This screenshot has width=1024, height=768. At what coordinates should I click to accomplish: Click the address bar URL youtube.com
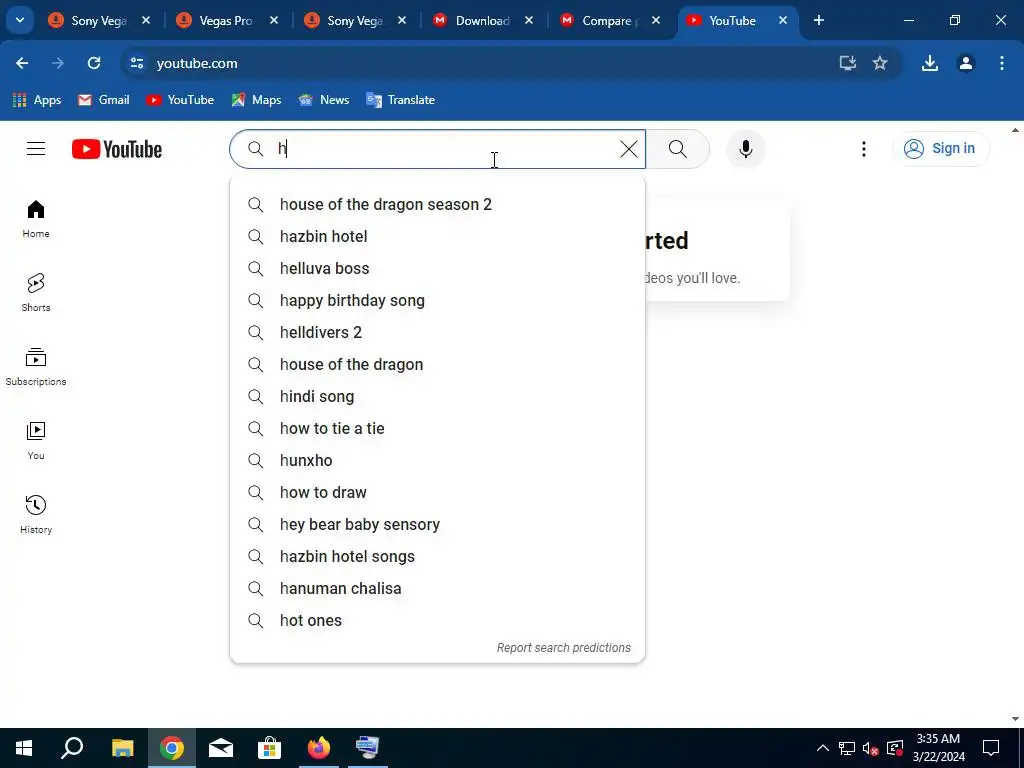click(x=197, y=63)
